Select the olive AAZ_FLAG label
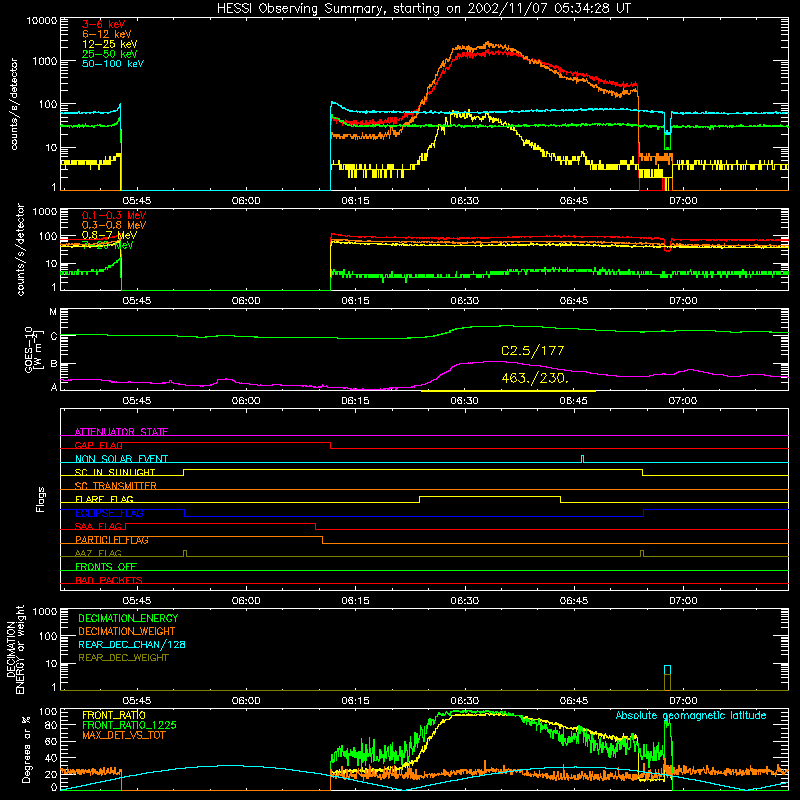 pyautogui.click(x=98, y=553)
